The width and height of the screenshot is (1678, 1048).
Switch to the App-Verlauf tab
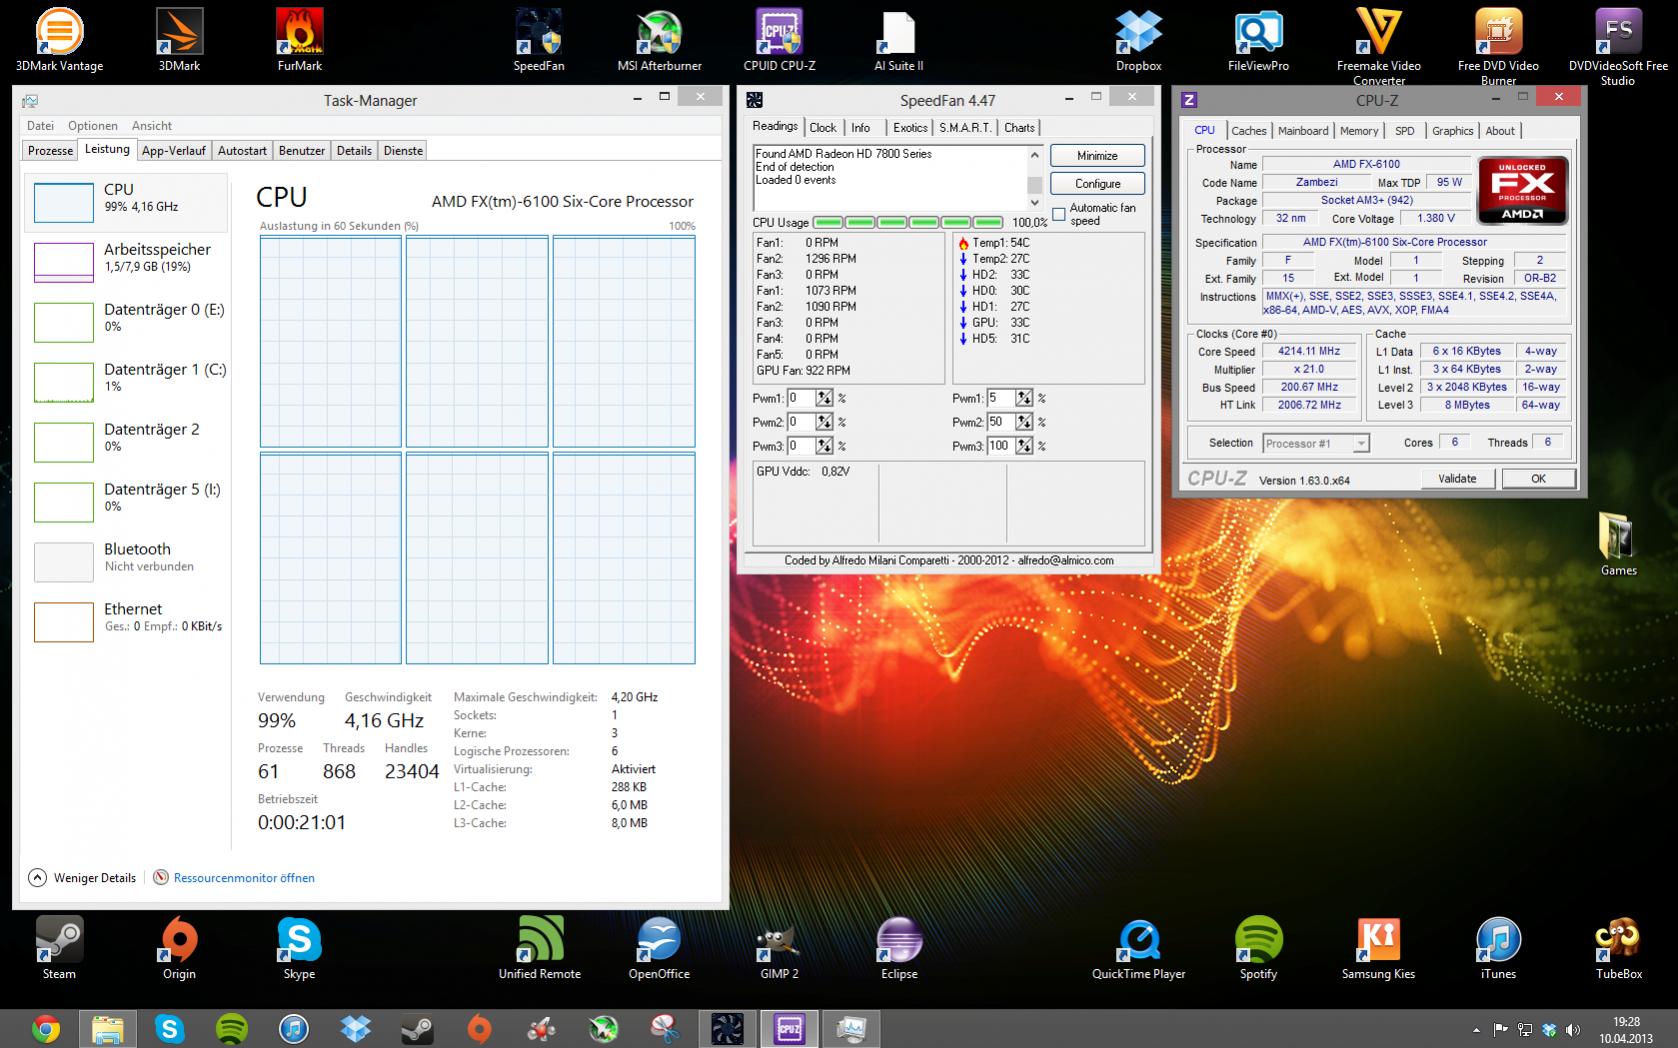click(x=174, y=151)
